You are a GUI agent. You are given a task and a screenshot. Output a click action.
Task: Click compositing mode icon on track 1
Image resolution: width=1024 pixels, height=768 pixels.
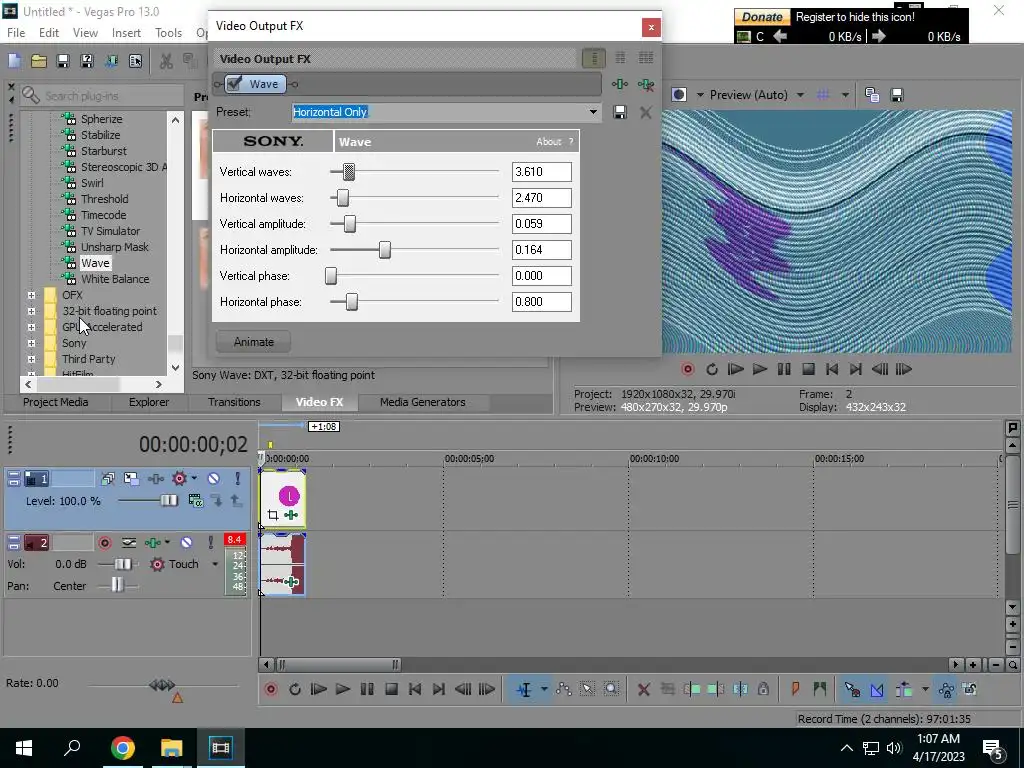[195, 501]
